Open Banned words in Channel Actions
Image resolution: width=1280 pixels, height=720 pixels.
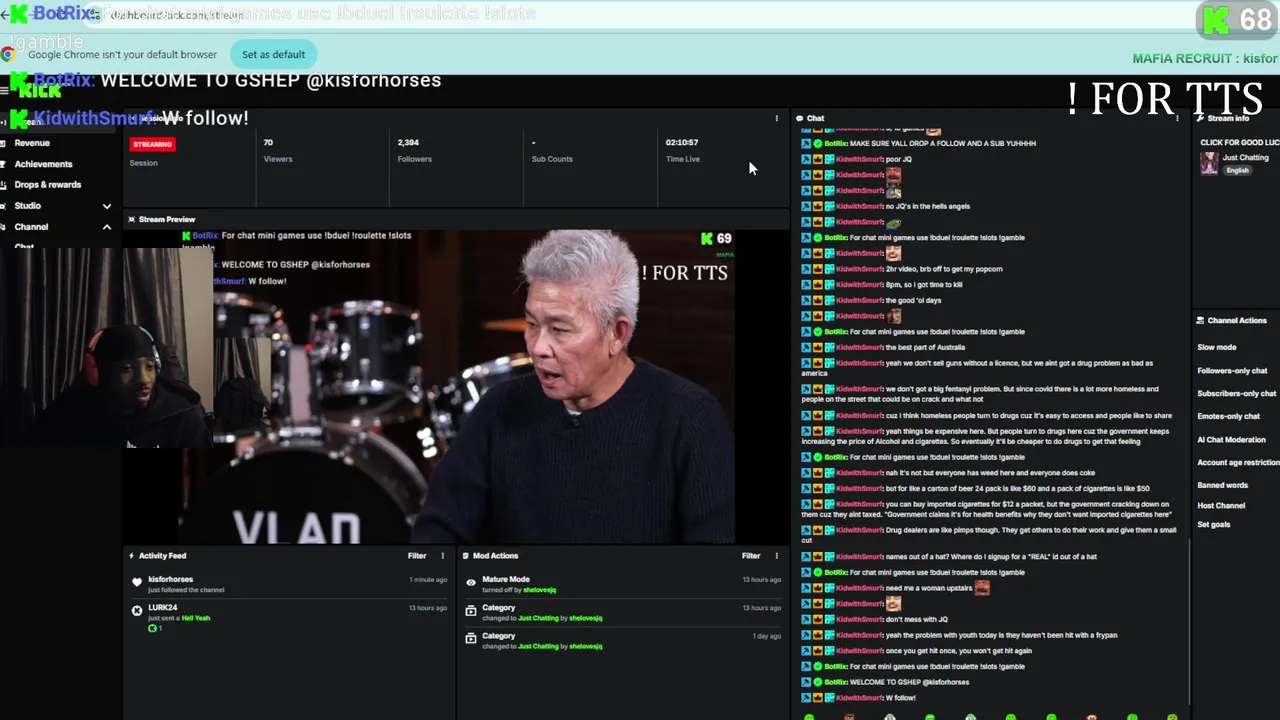pos(1222,486)
